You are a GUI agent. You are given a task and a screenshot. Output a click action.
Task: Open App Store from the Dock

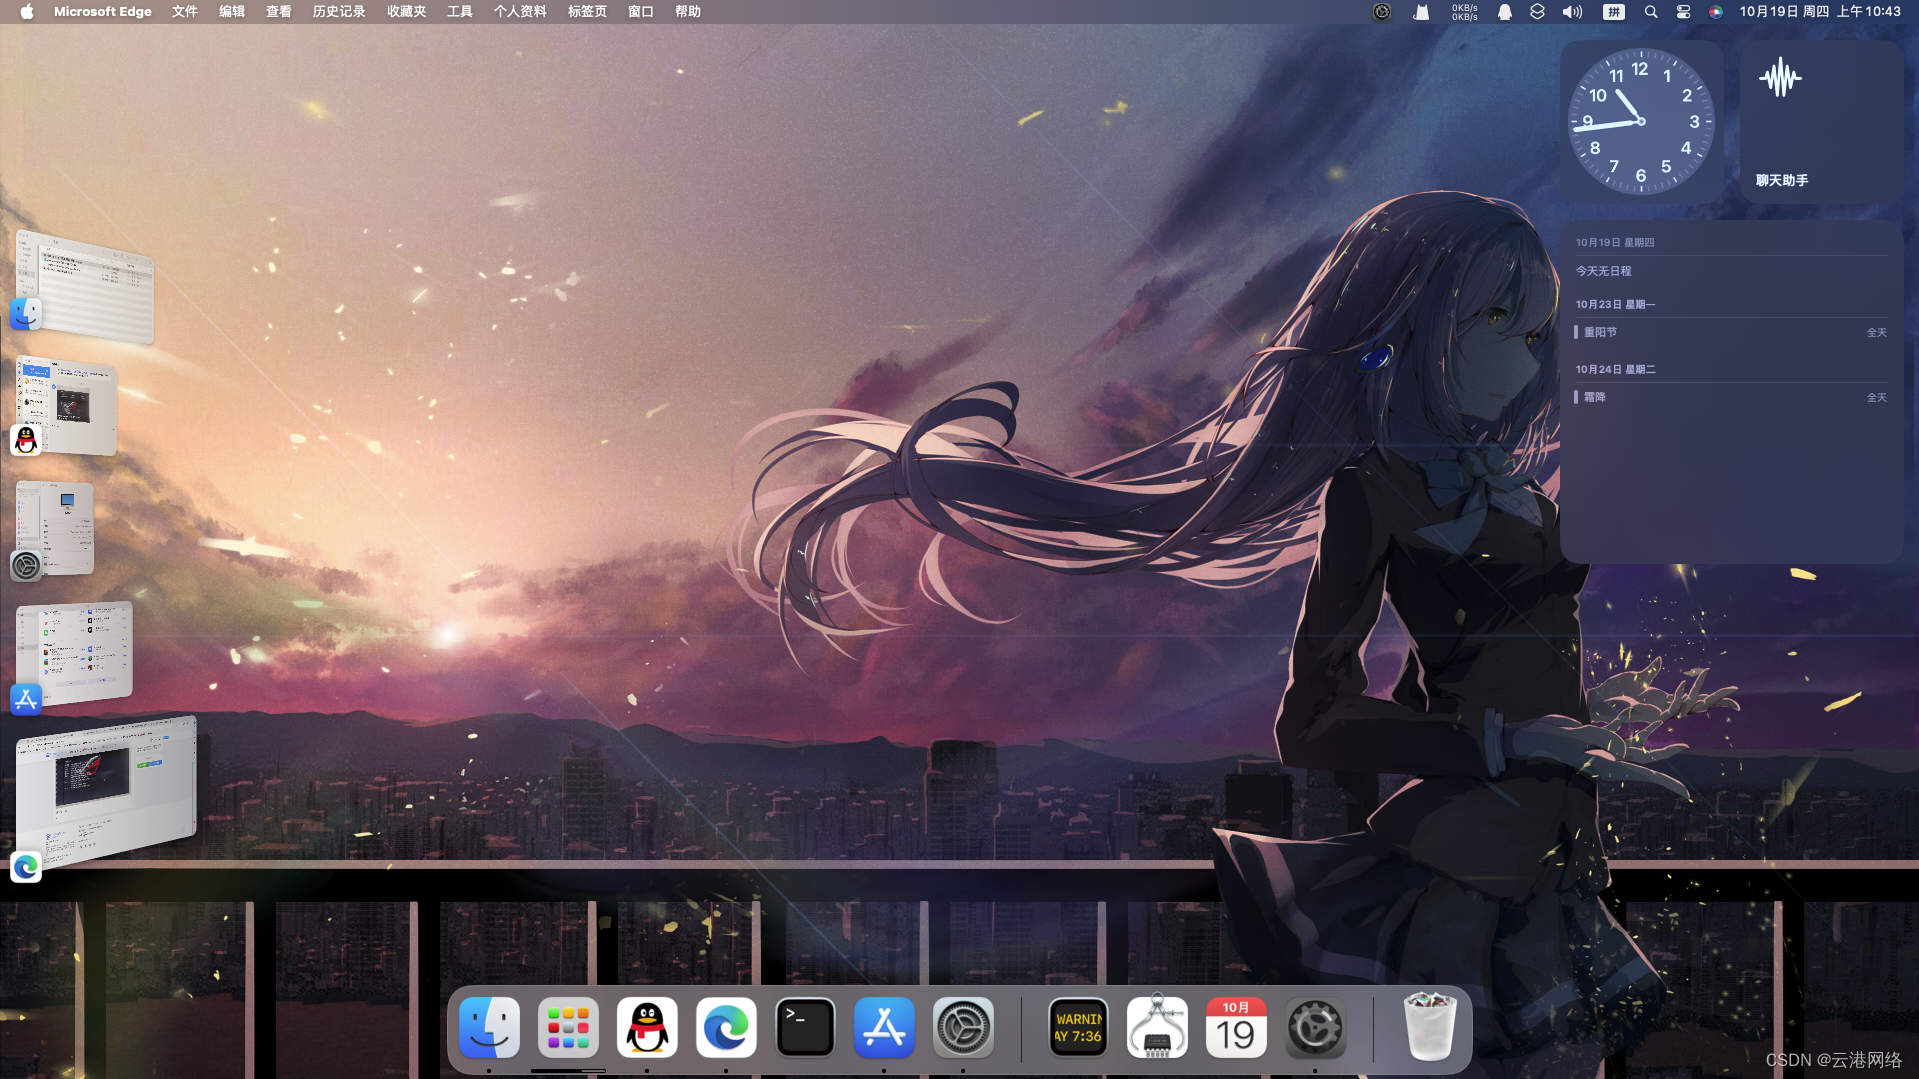pyautogui.click(x=884, y=1027)
